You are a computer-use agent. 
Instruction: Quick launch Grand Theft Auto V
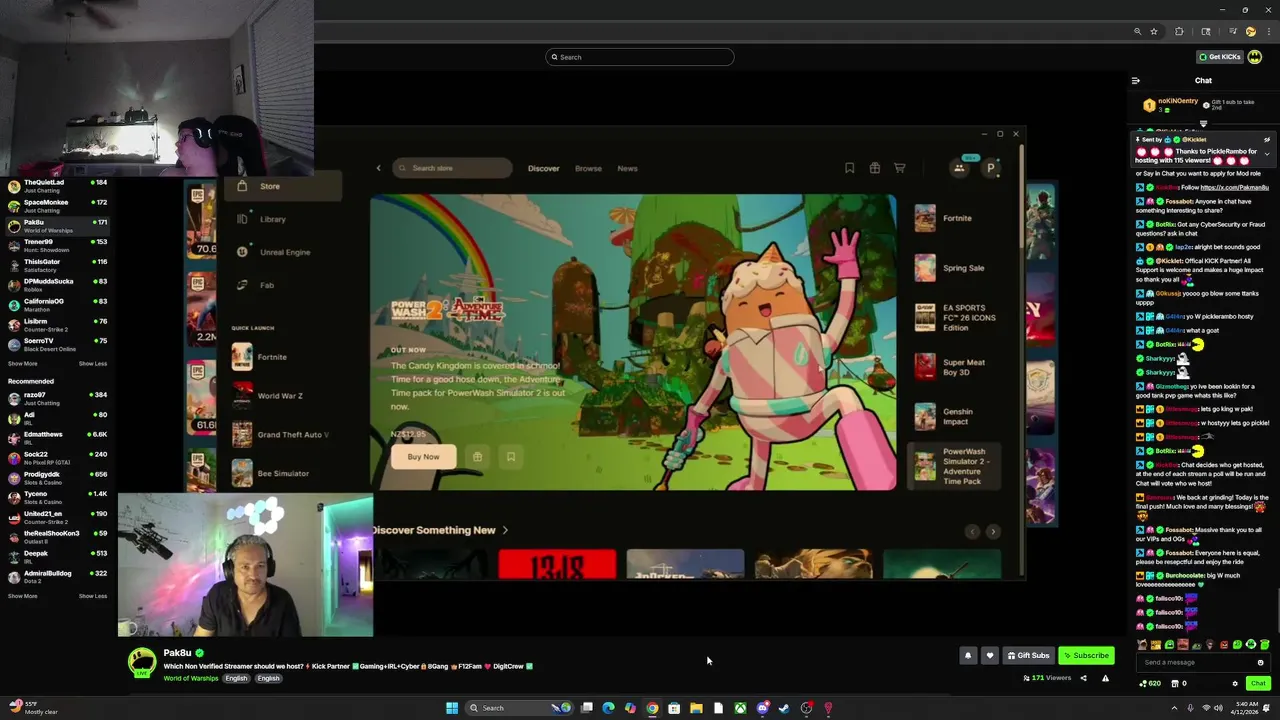click(284, 435)
